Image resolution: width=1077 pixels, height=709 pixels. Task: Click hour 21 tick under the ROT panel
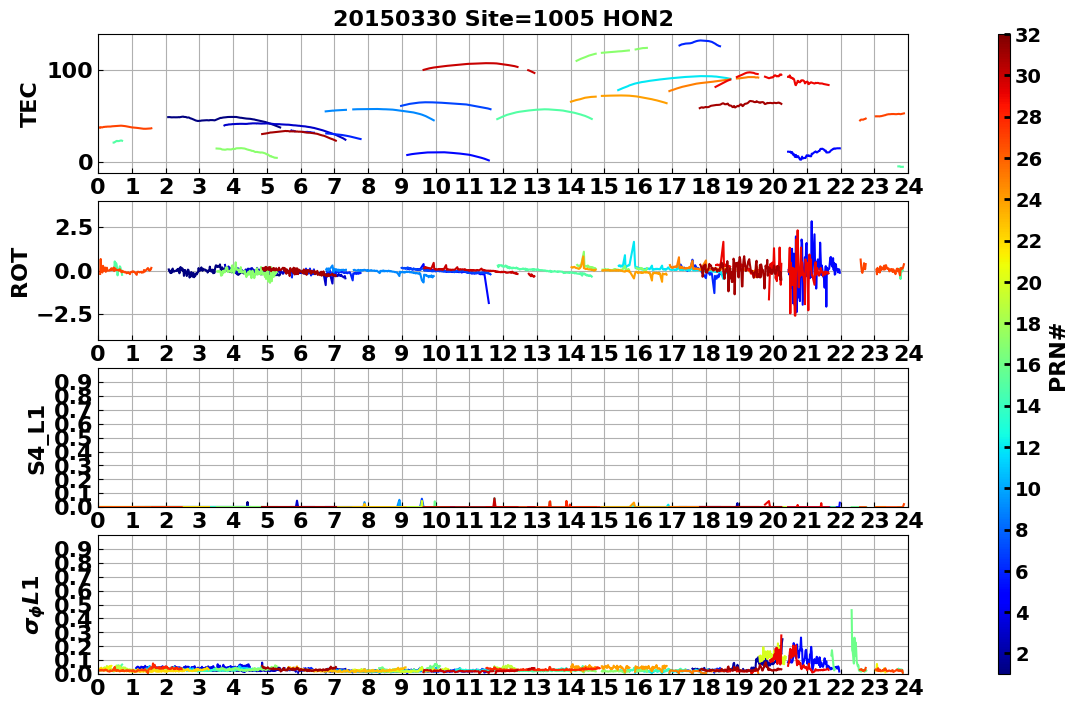coord(806,353)
